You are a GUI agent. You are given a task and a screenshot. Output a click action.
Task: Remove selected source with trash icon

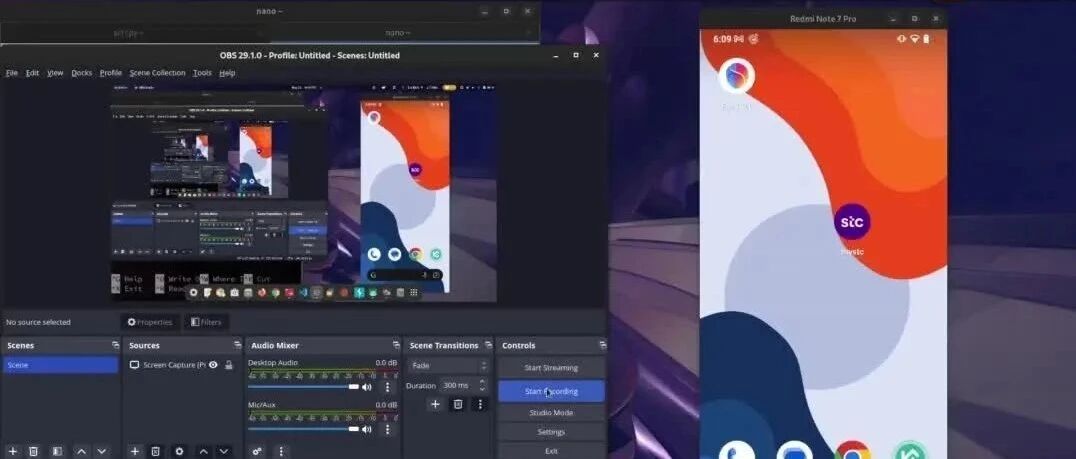[x=156, y=451]
